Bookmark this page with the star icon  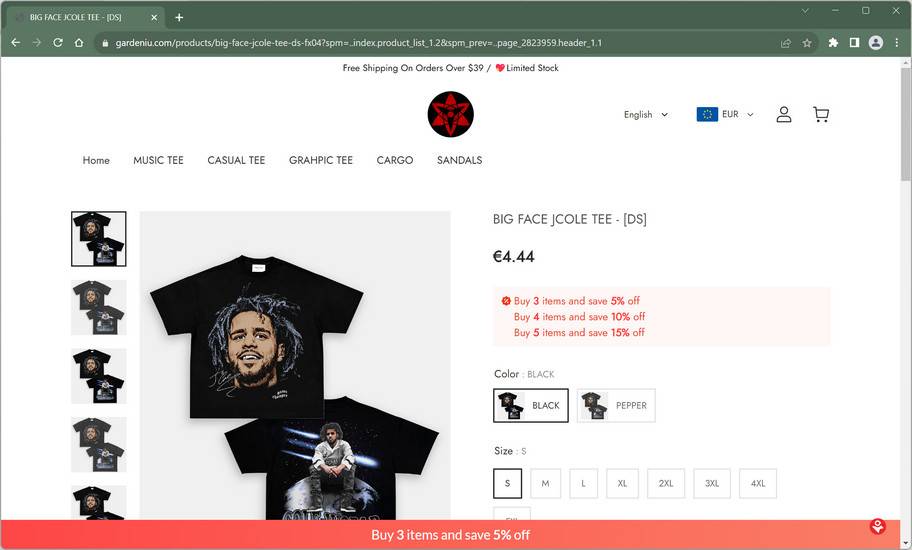point(807,43)
